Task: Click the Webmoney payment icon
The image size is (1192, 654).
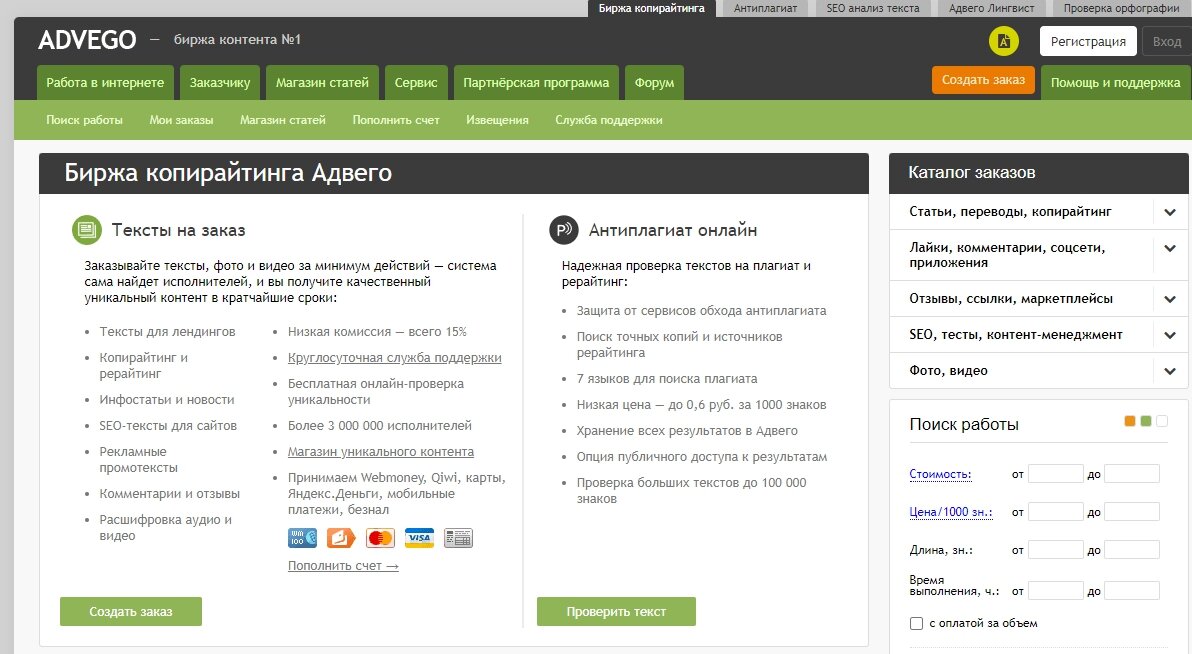Action: [x=303, y=538]
